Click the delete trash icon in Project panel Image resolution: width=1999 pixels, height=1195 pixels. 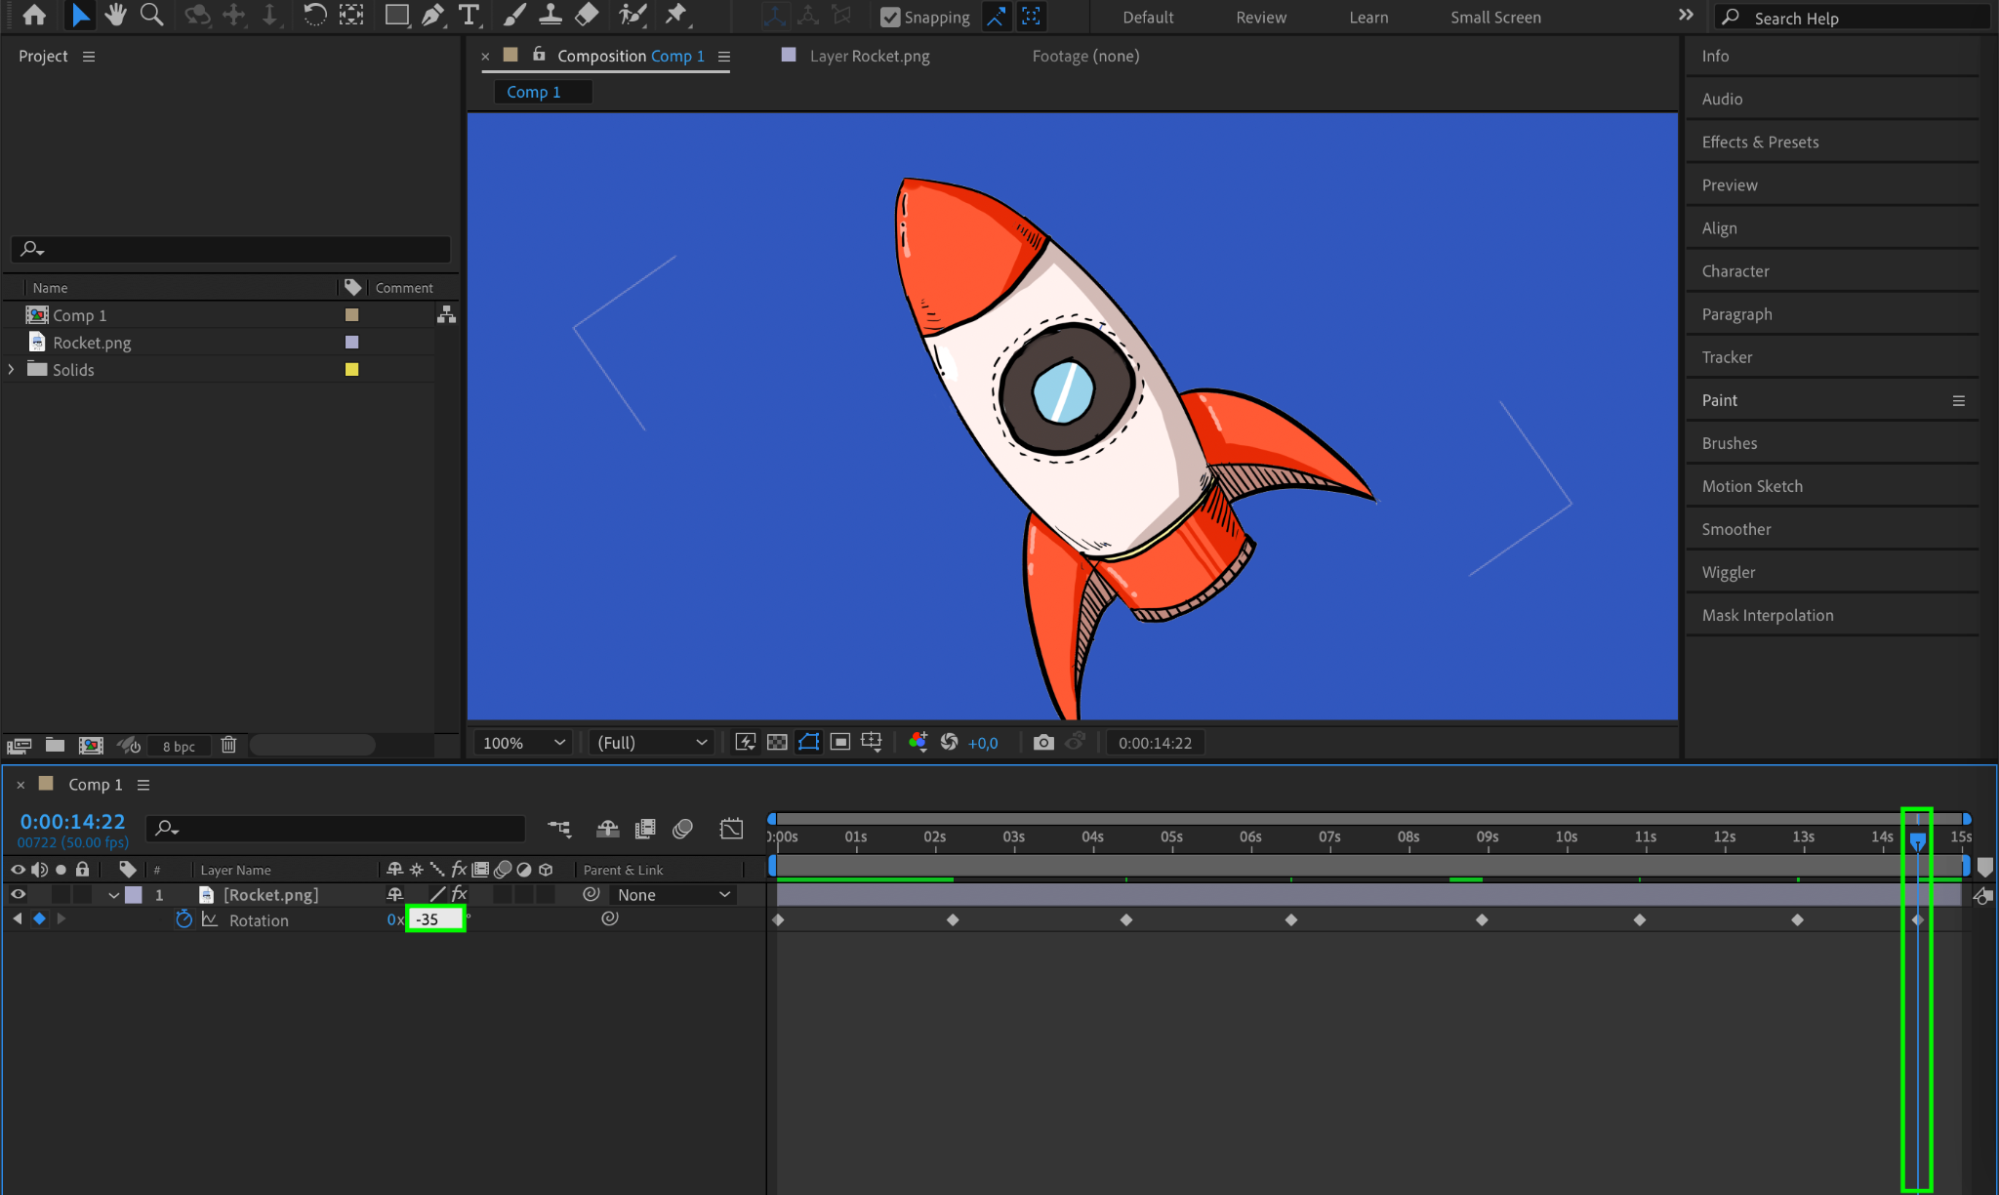(229, 745)
